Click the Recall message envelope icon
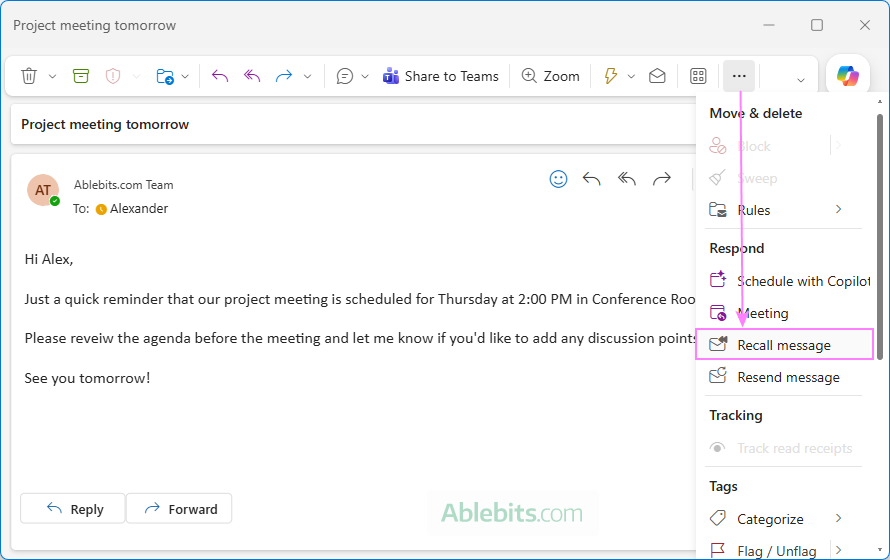This screenshot has height=560, width=890. (718, 344)
